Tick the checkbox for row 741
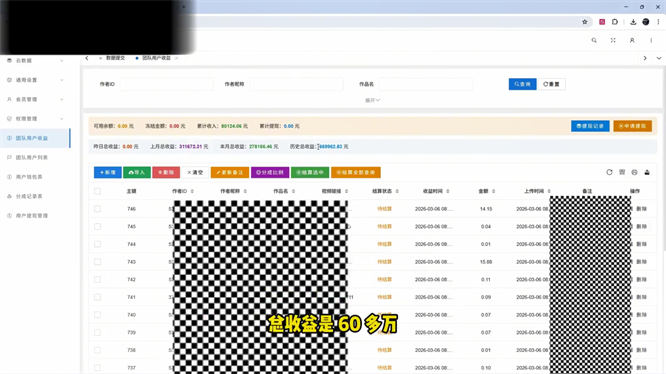 pyautogui.click(x=98, y=297)
